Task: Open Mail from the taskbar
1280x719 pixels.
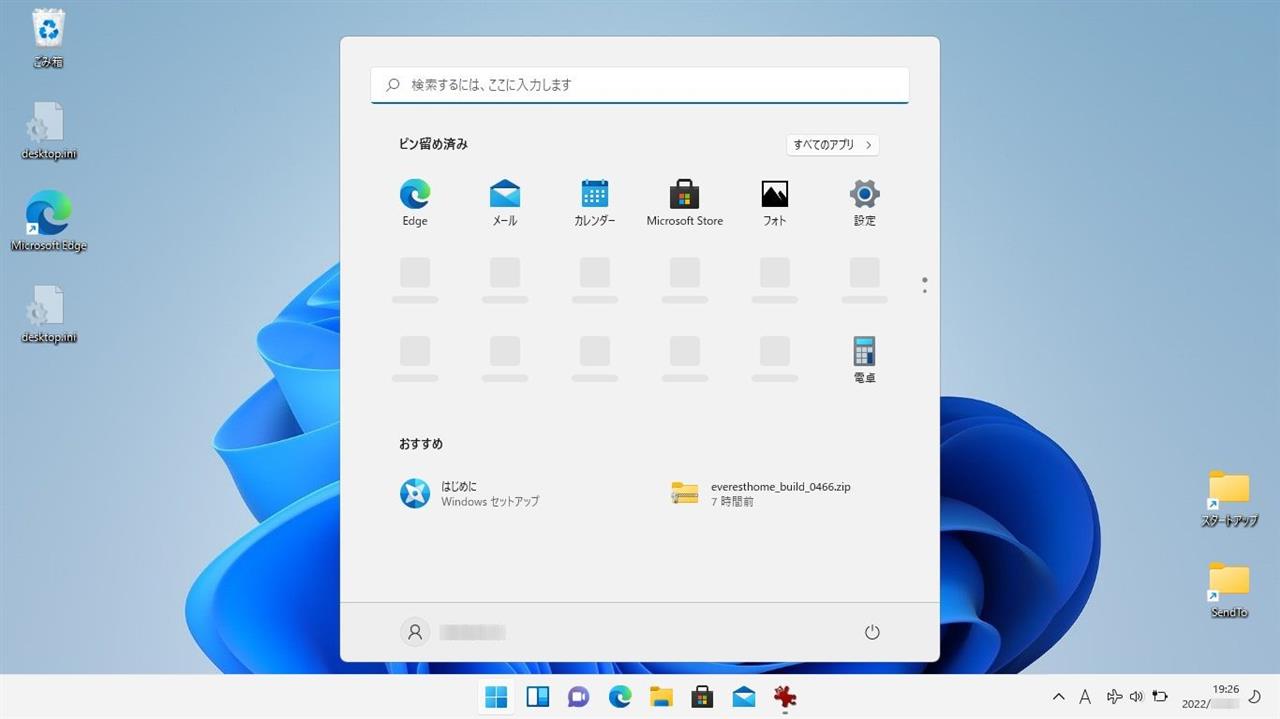Action: [x=744, y=697]
